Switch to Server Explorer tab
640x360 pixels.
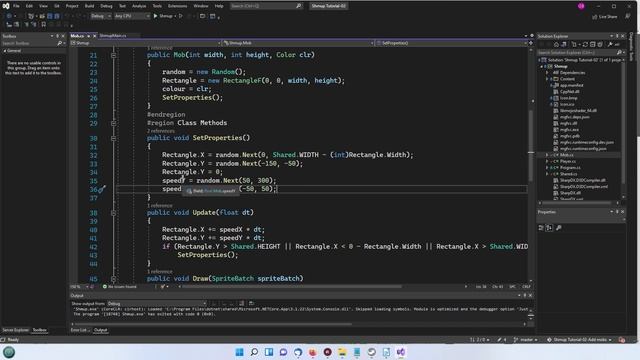click(x=16, y=330)
